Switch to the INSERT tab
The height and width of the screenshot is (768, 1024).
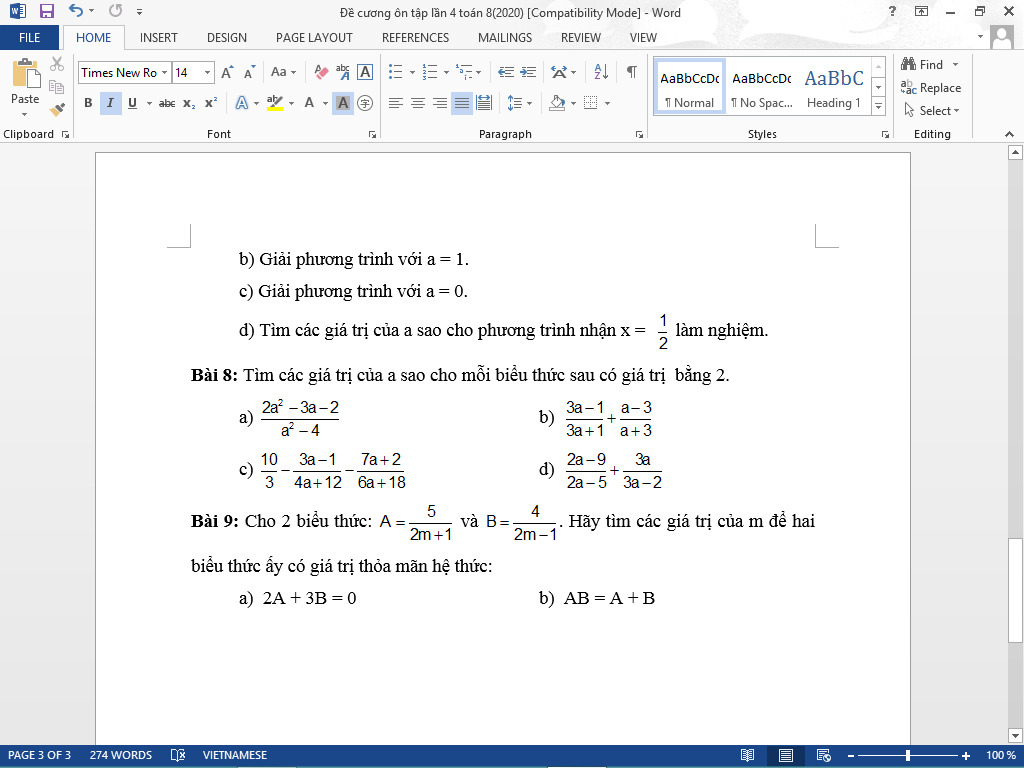[158, 38]
